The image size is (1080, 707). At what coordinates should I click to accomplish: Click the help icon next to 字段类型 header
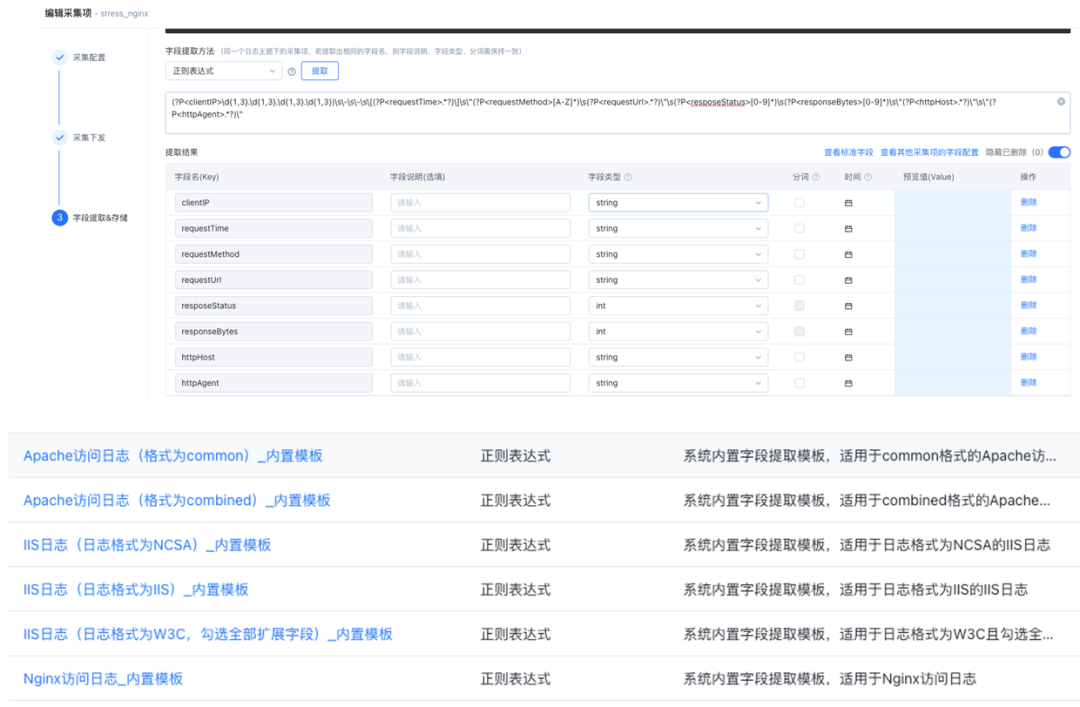pos(627,177)
